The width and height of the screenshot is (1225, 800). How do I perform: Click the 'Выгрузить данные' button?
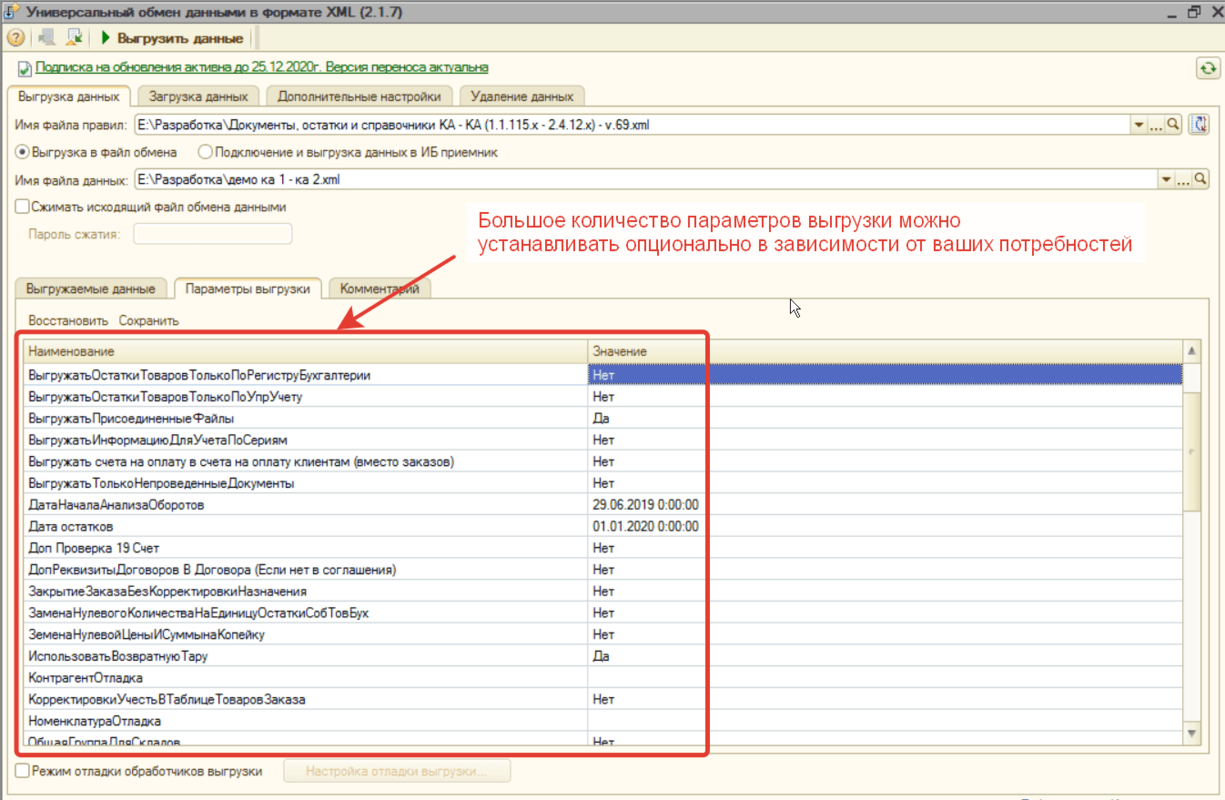[172, 38]
